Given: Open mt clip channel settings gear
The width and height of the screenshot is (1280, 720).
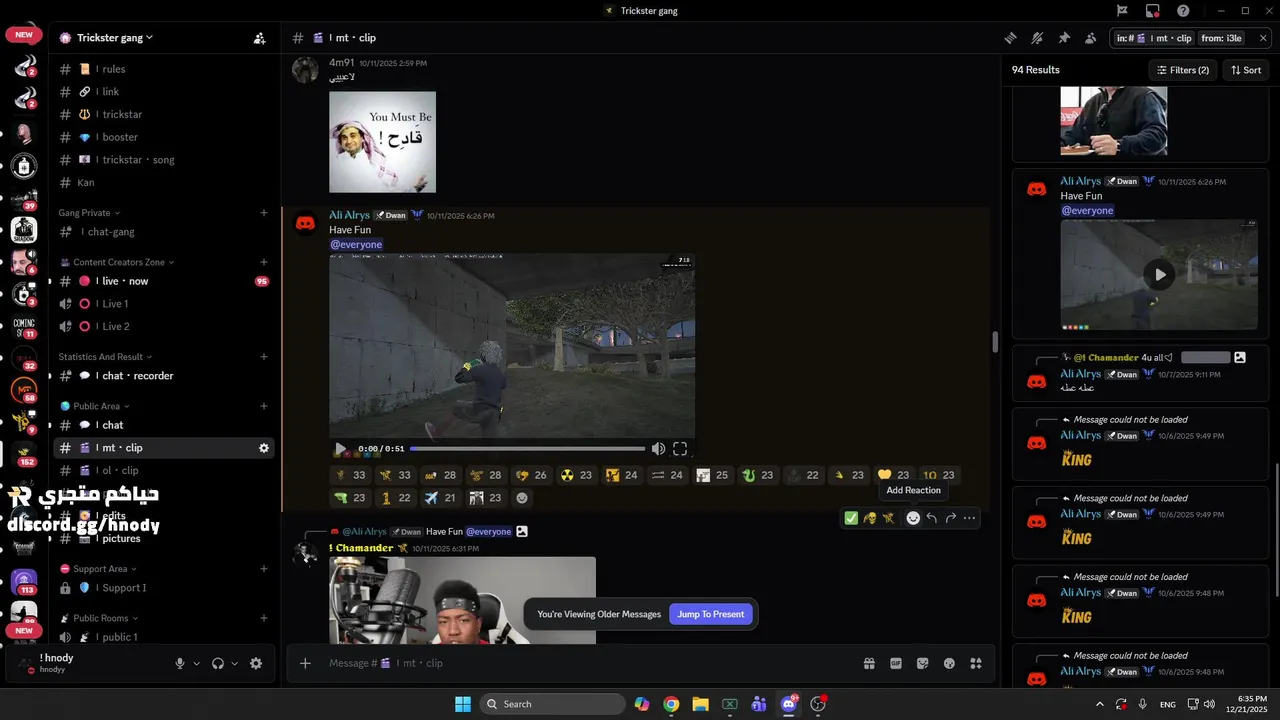Looking at the screenshot, I should coord(264,448).
